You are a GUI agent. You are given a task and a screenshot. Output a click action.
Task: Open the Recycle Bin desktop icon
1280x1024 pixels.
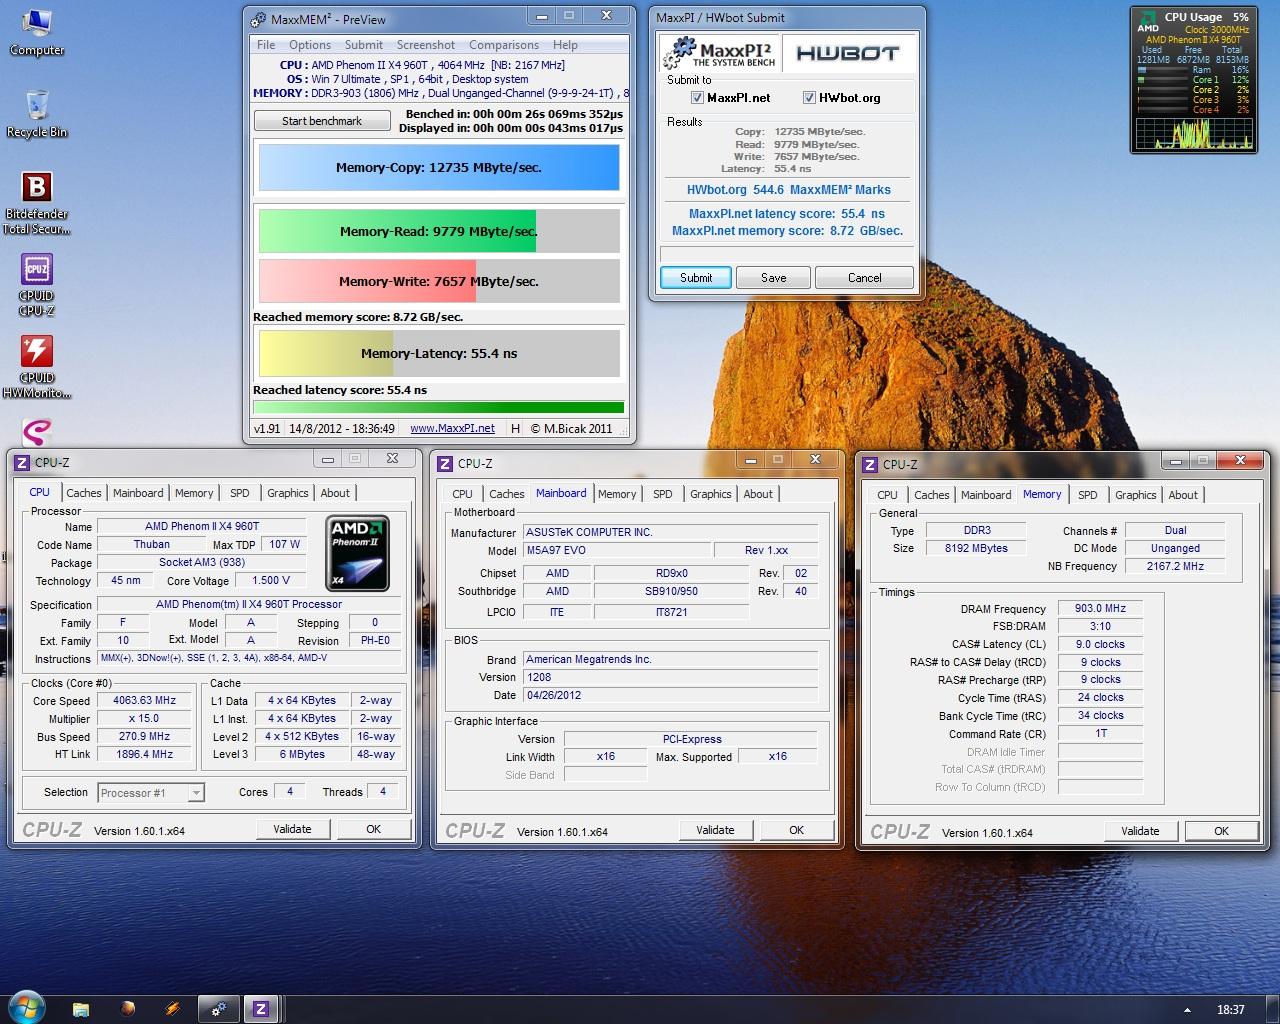(x=37, y=114)
